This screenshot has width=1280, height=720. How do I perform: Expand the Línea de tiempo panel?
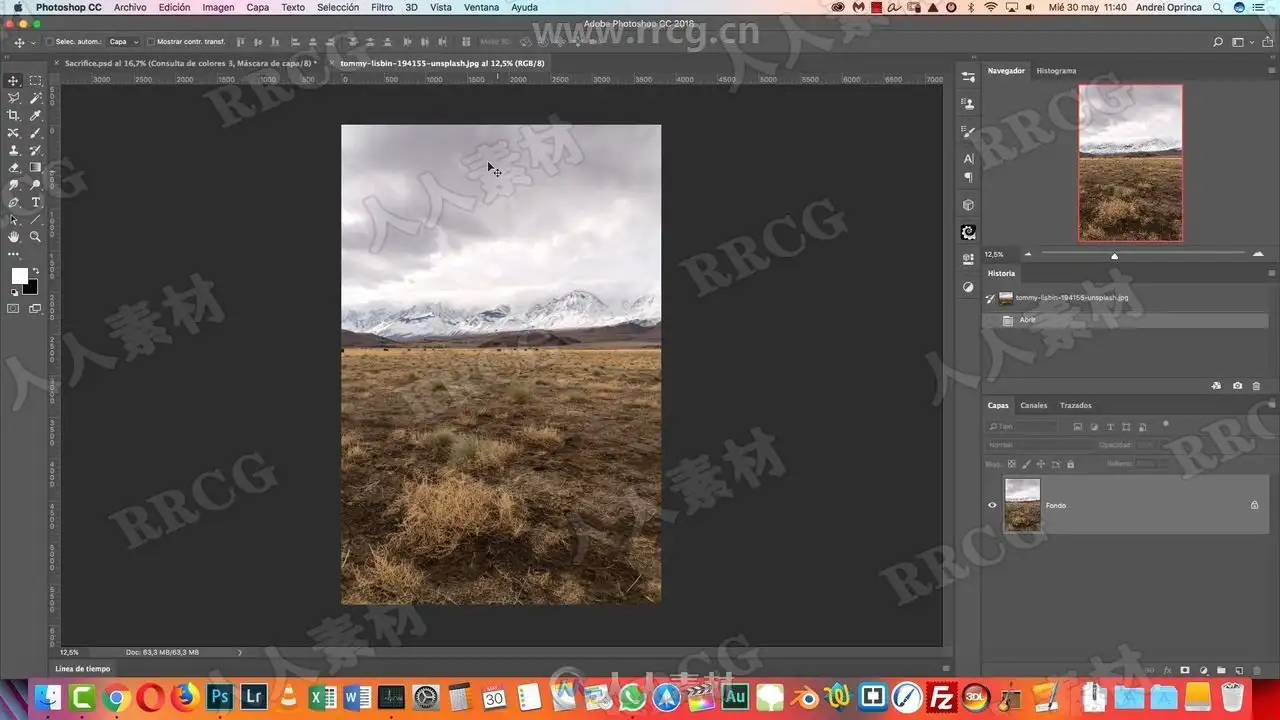coord(83,669)
